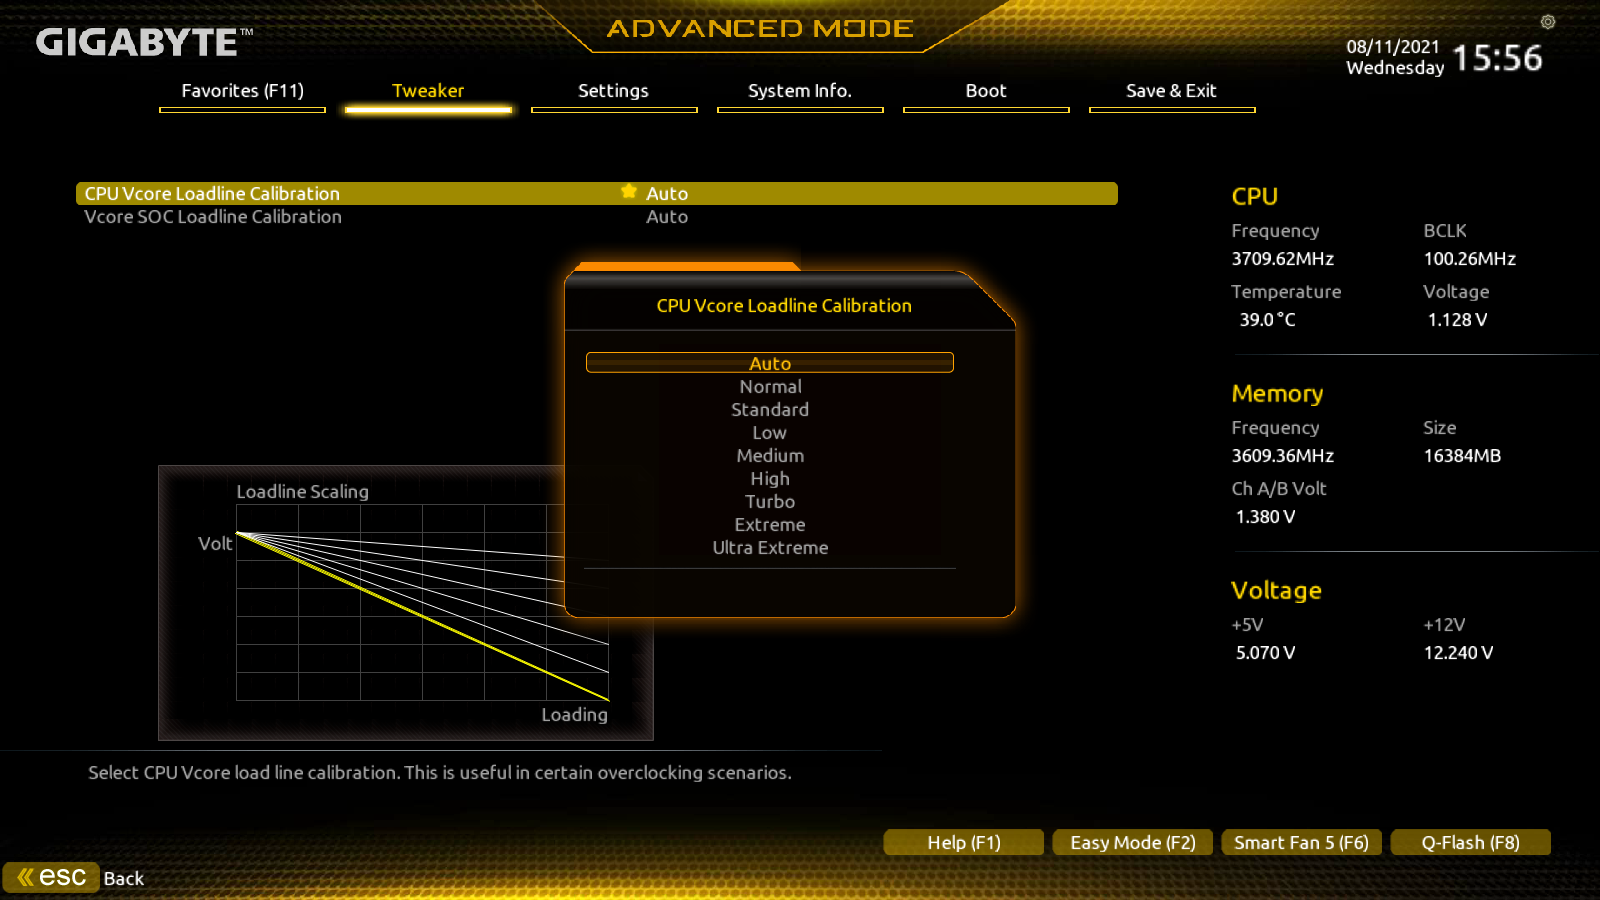This screenshot has height=900, width=1600.
Task: Click the CPU section heading
Action: (1254, 197)
